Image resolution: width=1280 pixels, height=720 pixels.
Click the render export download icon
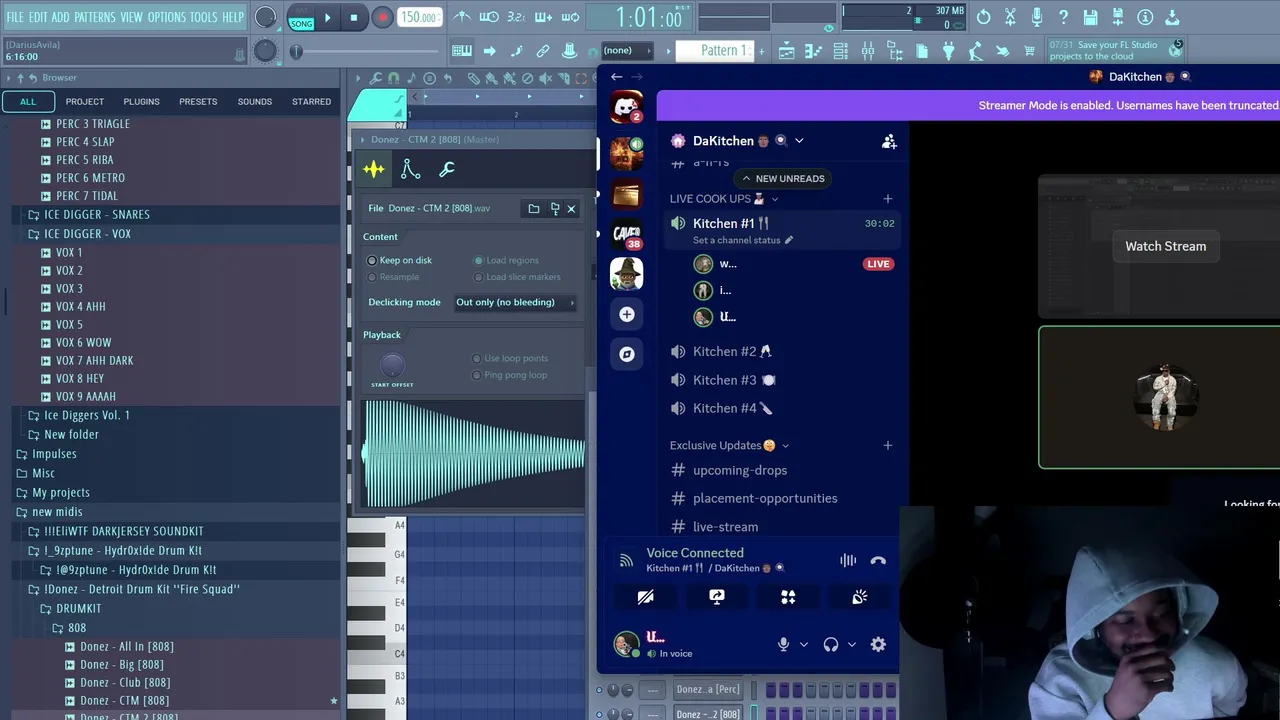1172,17
